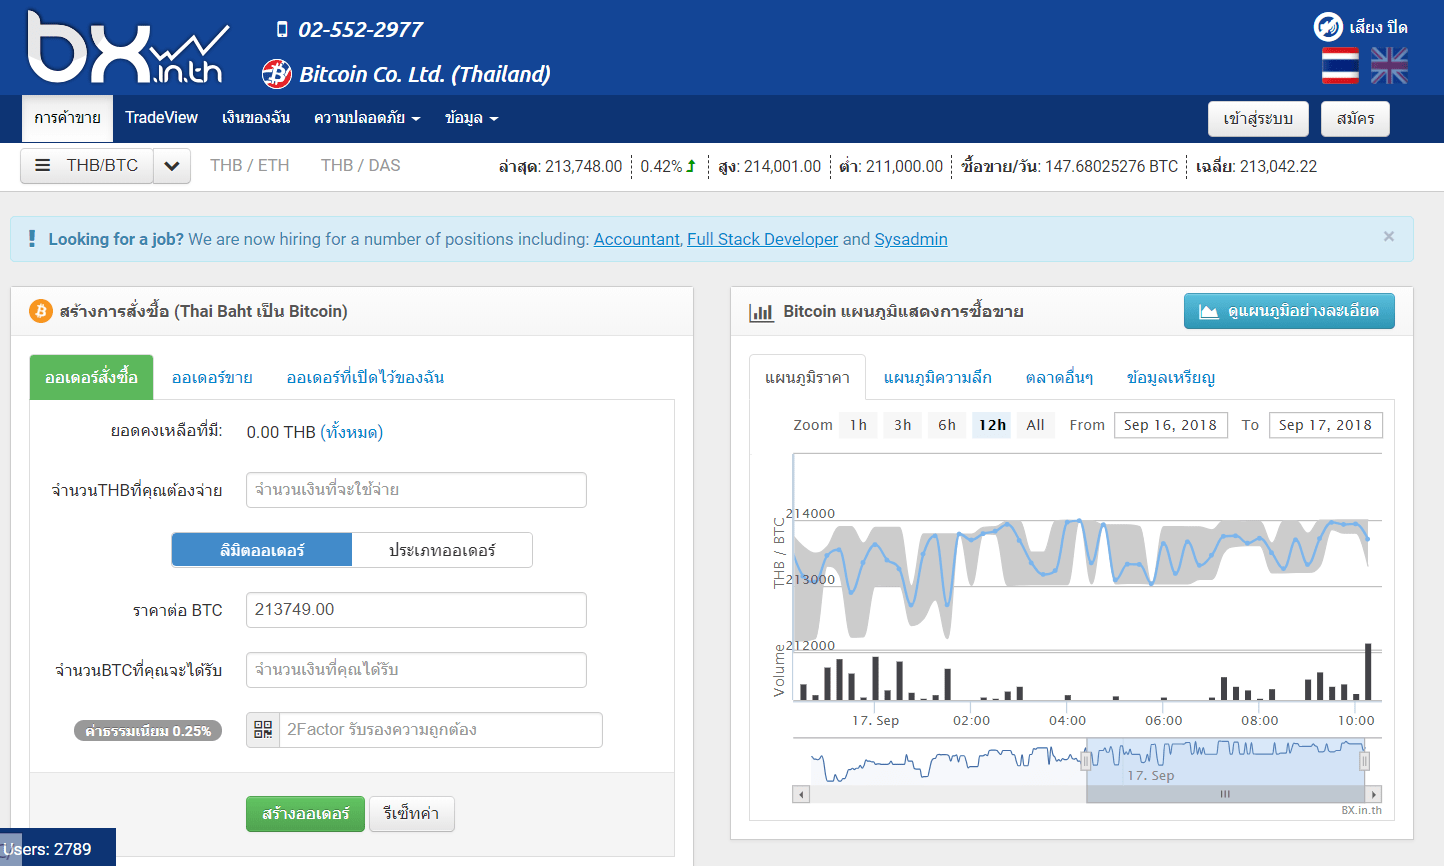
Task: Click the ทั้งหมด use-all balance link
Action: click(x=352, y=432)
